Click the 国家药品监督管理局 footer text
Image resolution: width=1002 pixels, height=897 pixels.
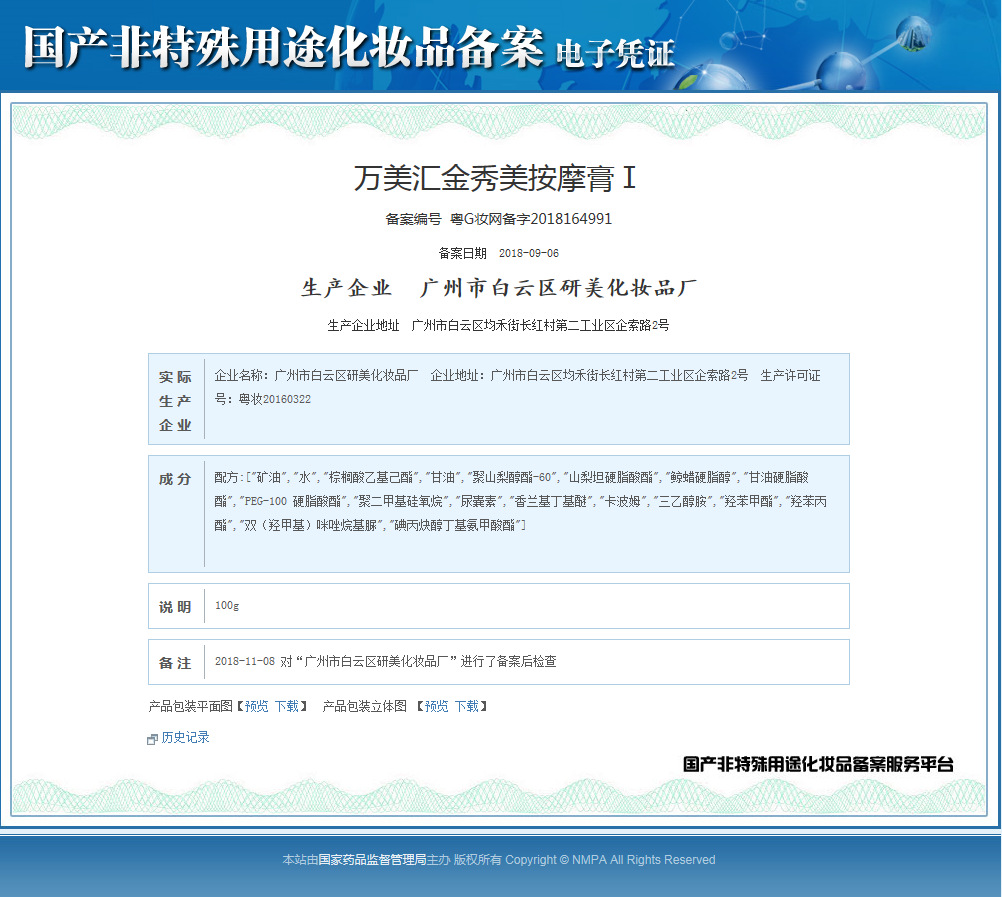(x=372, y=860)
